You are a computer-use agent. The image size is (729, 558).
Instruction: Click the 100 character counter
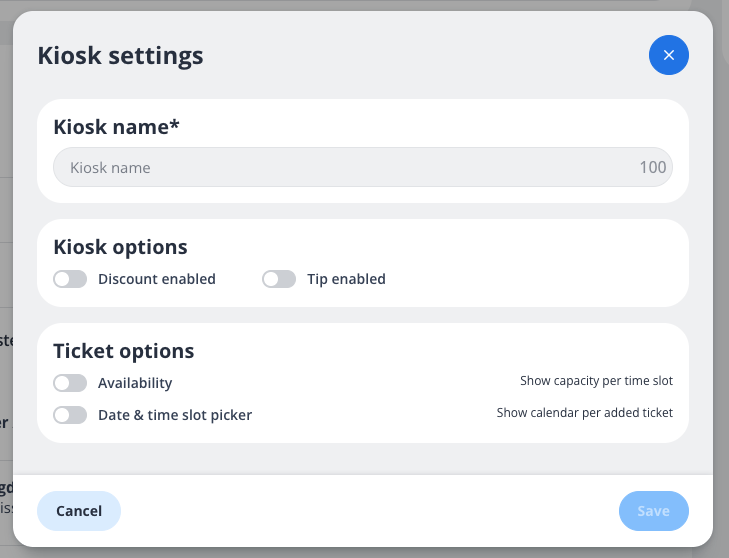pyautogui.click(x=653, y=168)
